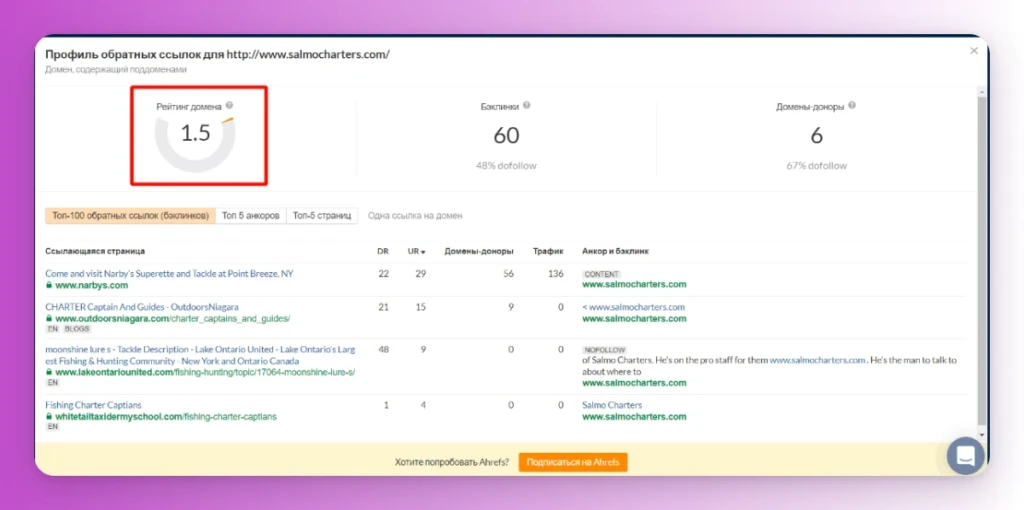Viewport: 1024px width, 510px height.
Task: Click the Хотите попробовать Ahrefs? text
Action: [x=453, y=462]
